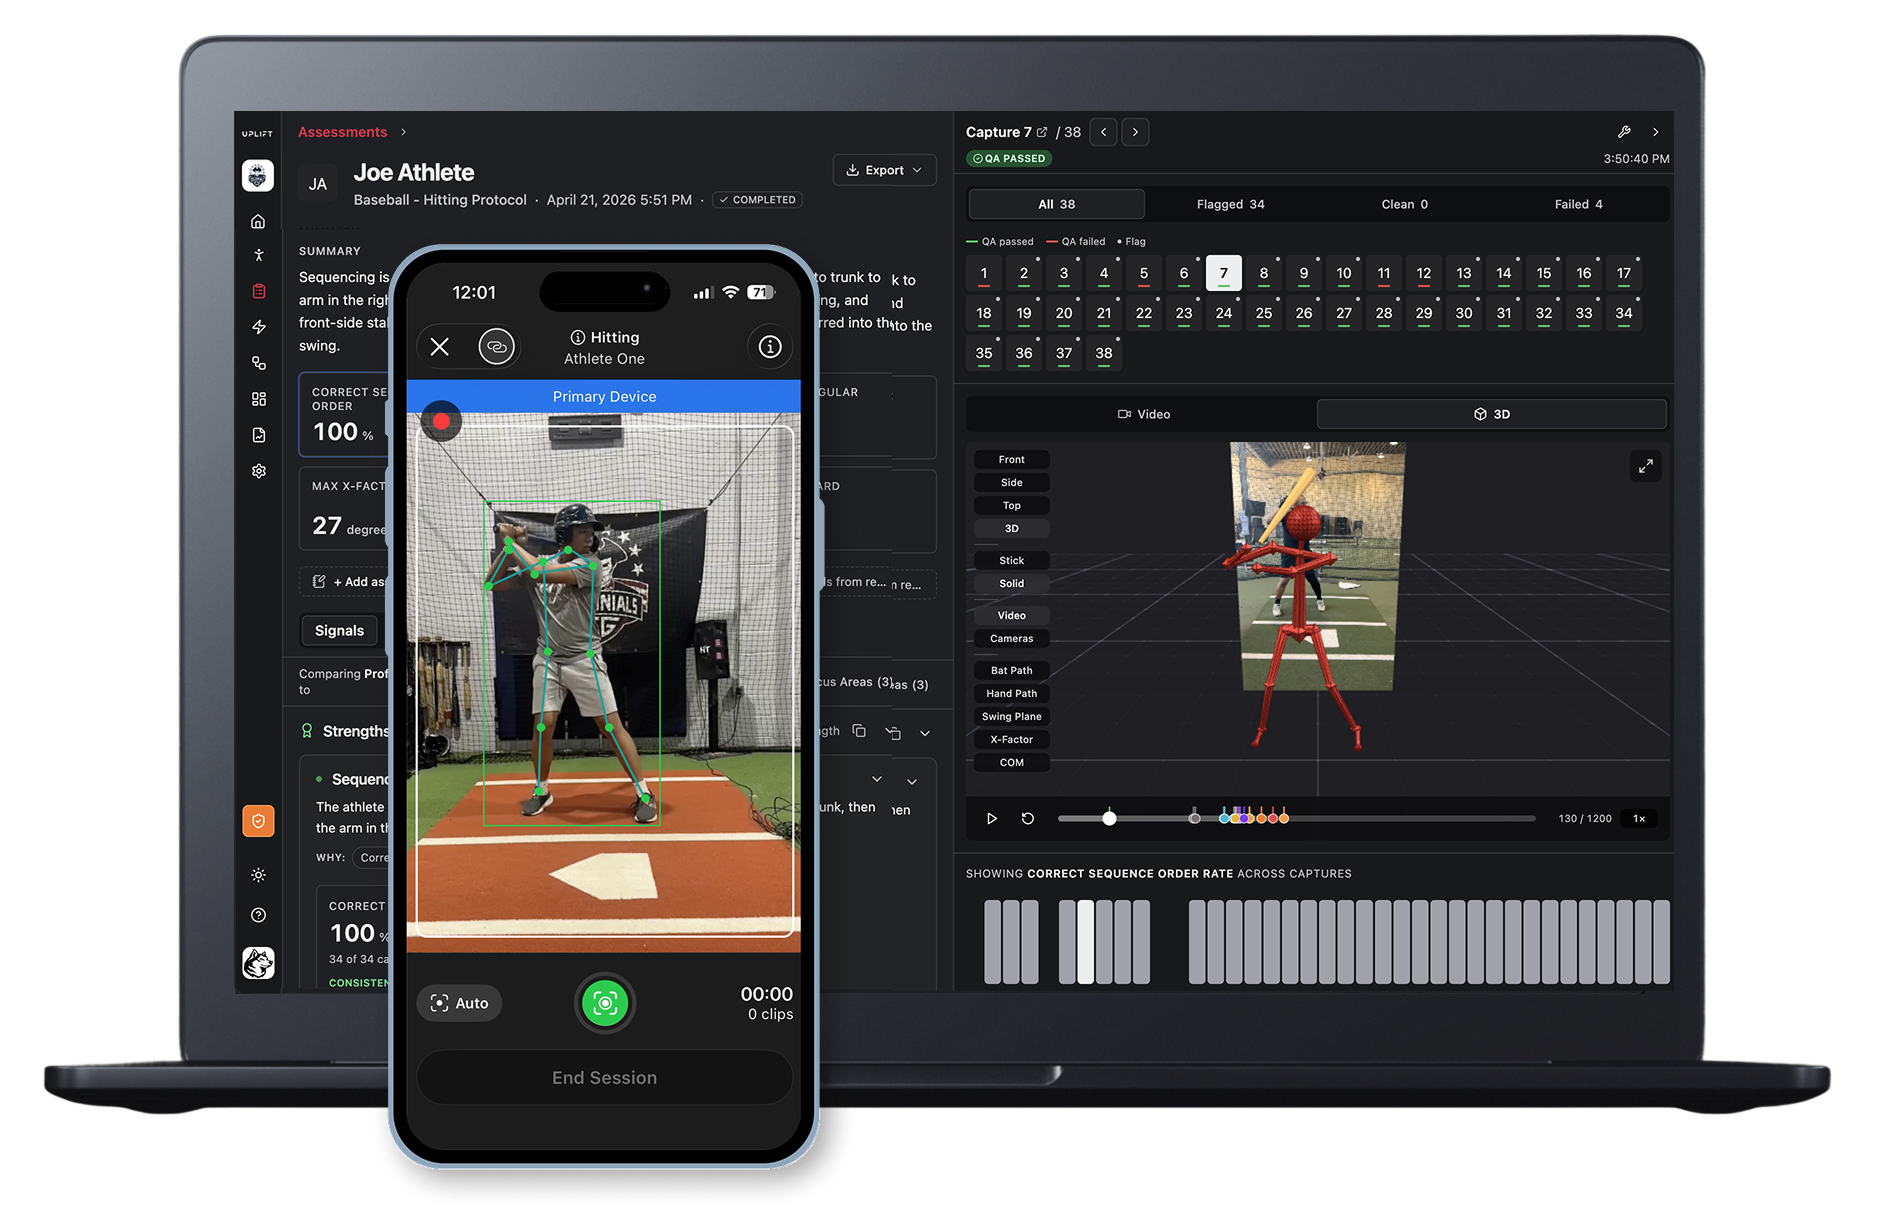Viewport: 1892px width, 1229px height.
Task: Tap the green capture button on phone
Action: [605, 1002]
